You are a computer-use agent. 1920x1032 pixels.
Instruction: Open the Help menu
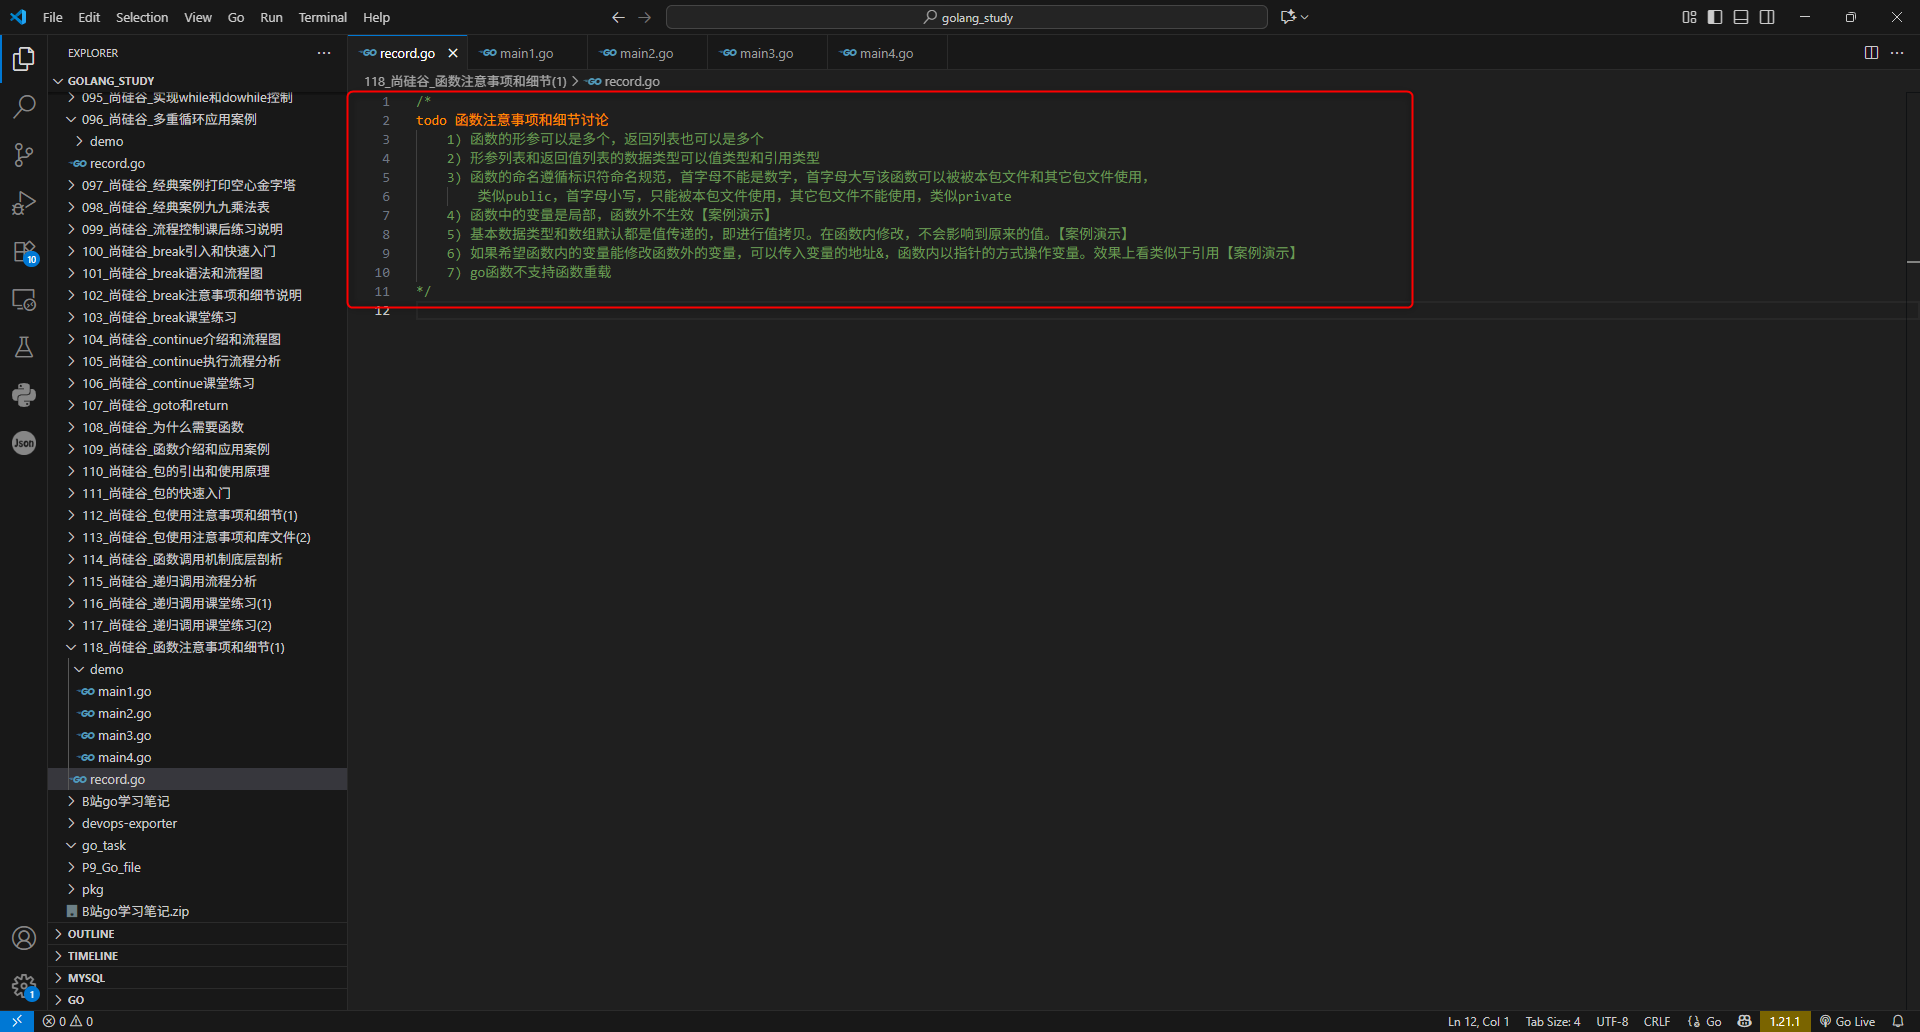tap(377, 17)
